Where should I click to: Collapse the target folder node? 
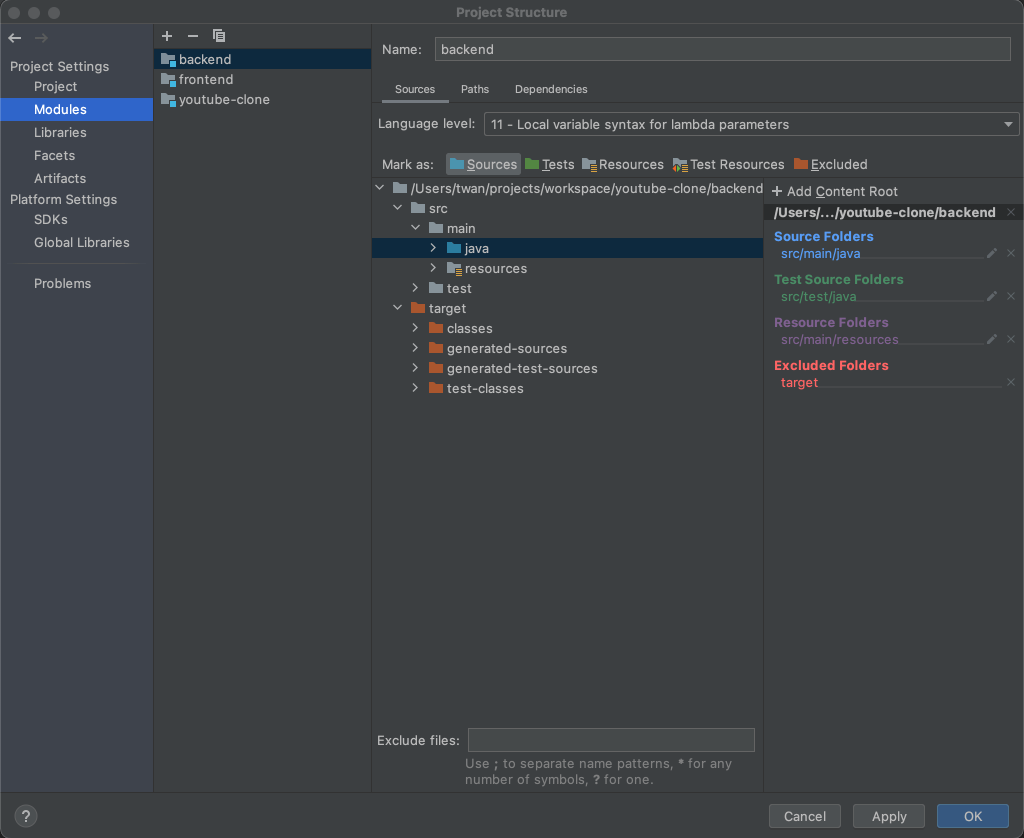[398, 308]
